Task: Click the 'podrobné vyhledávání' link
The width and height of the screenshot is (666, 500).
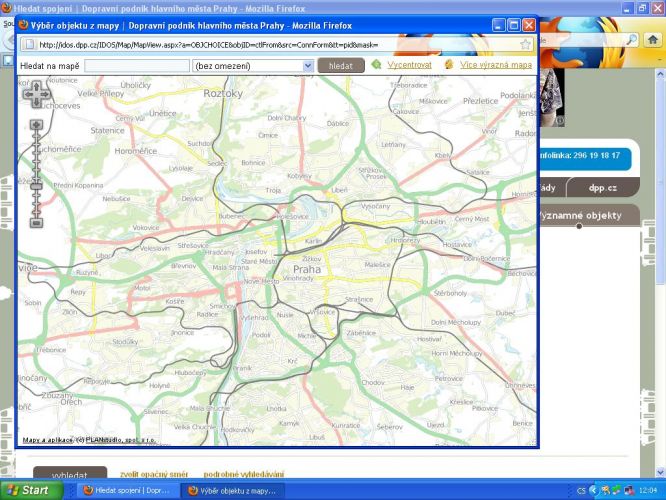Action: 244,474
